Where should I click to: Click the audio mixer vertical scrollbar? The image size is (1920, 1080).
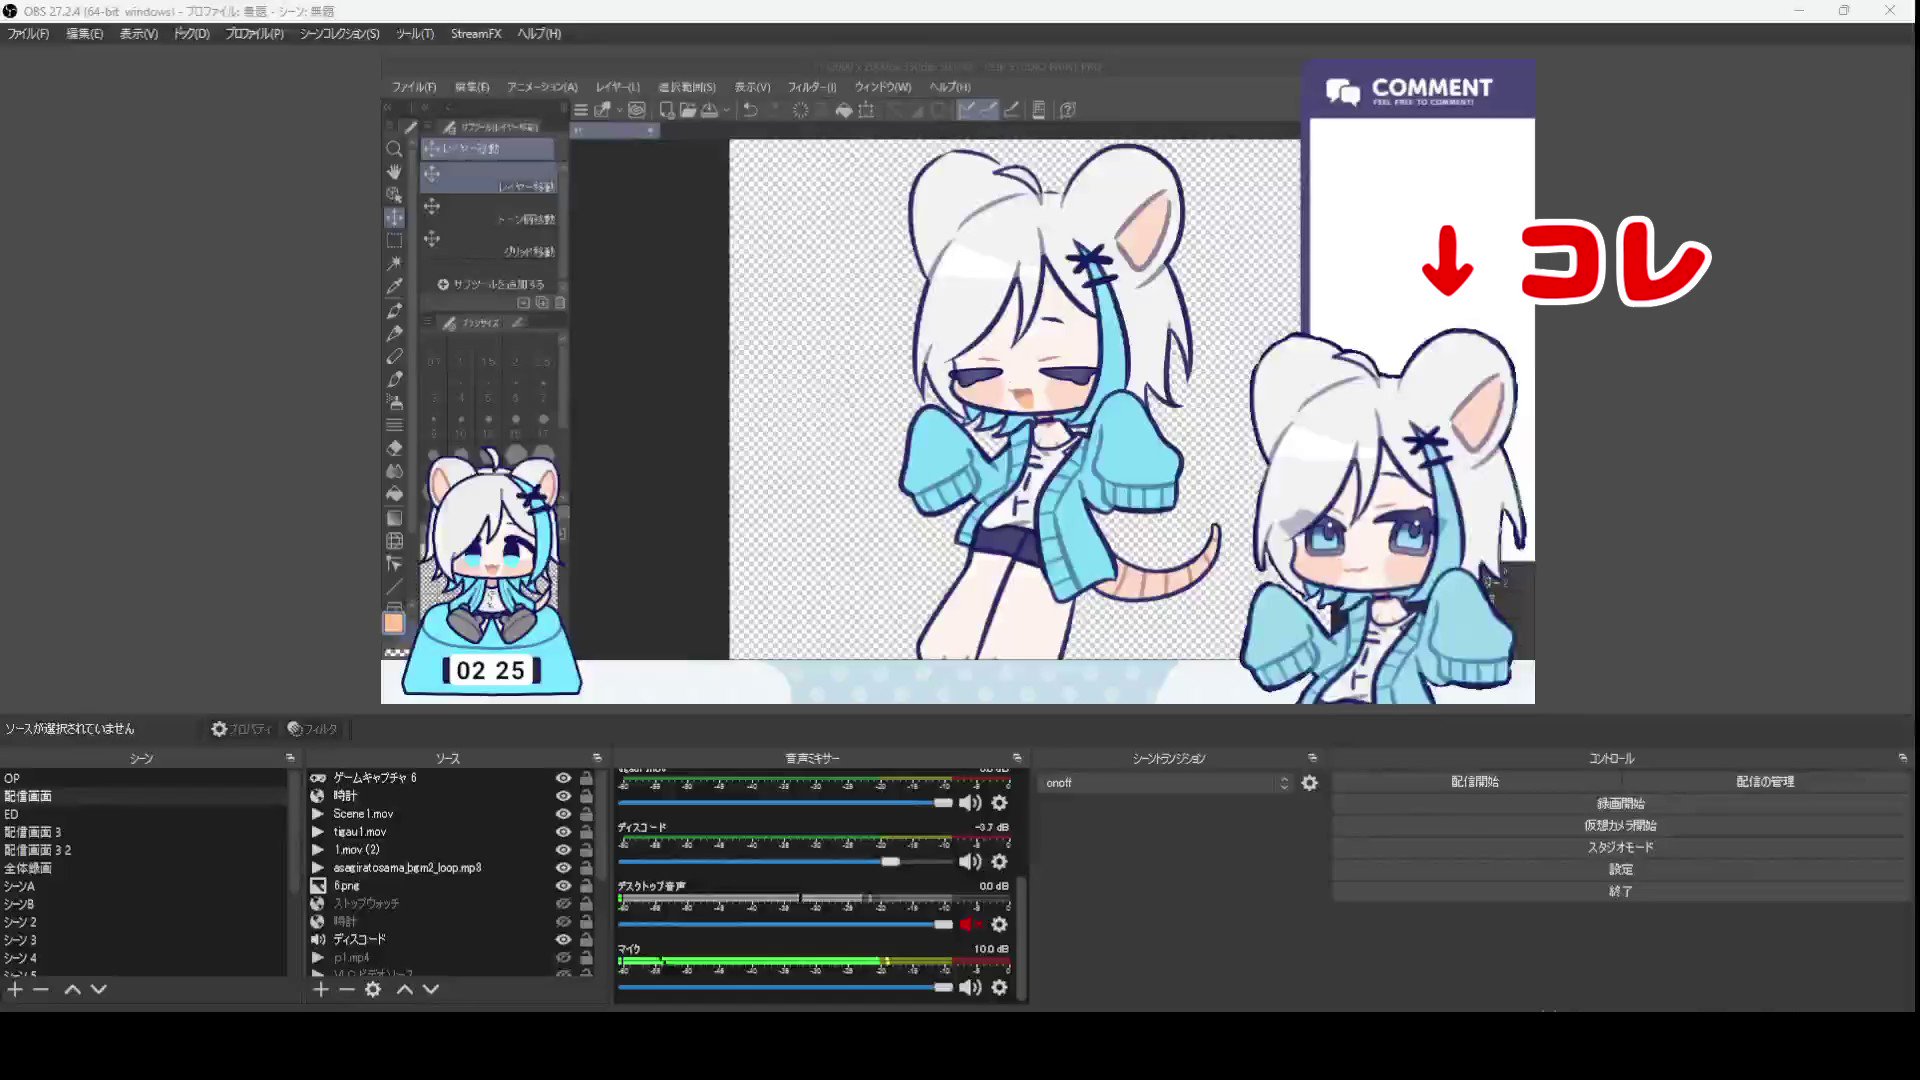[1023, 935]
